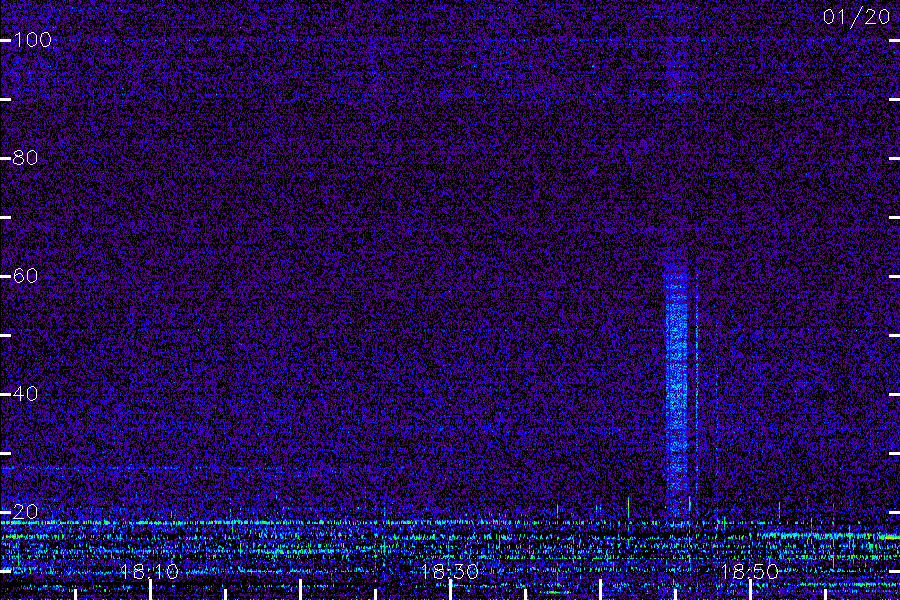The height and width of the screenshot is (600, 900).
Task: Click the 60 frequency axis label
Action: 25,276
